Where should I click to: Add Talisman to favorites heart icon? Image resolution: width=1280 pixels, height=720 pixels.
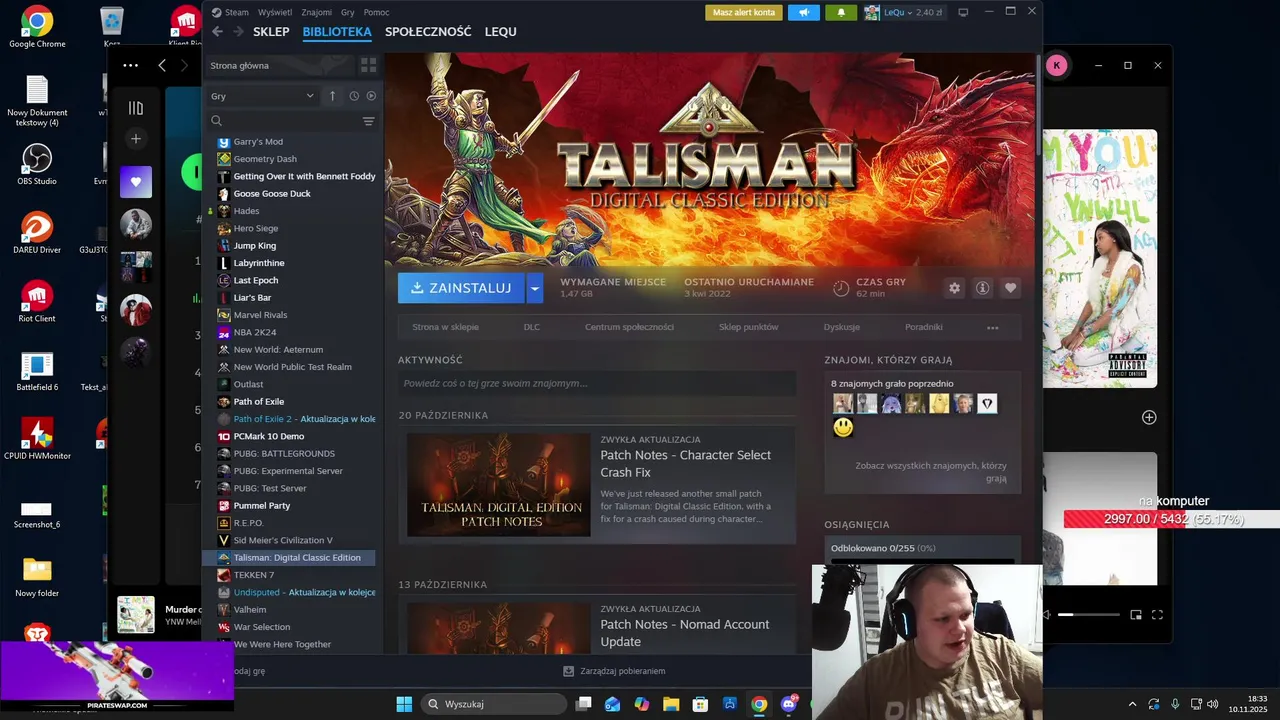tap(1010, 288)
